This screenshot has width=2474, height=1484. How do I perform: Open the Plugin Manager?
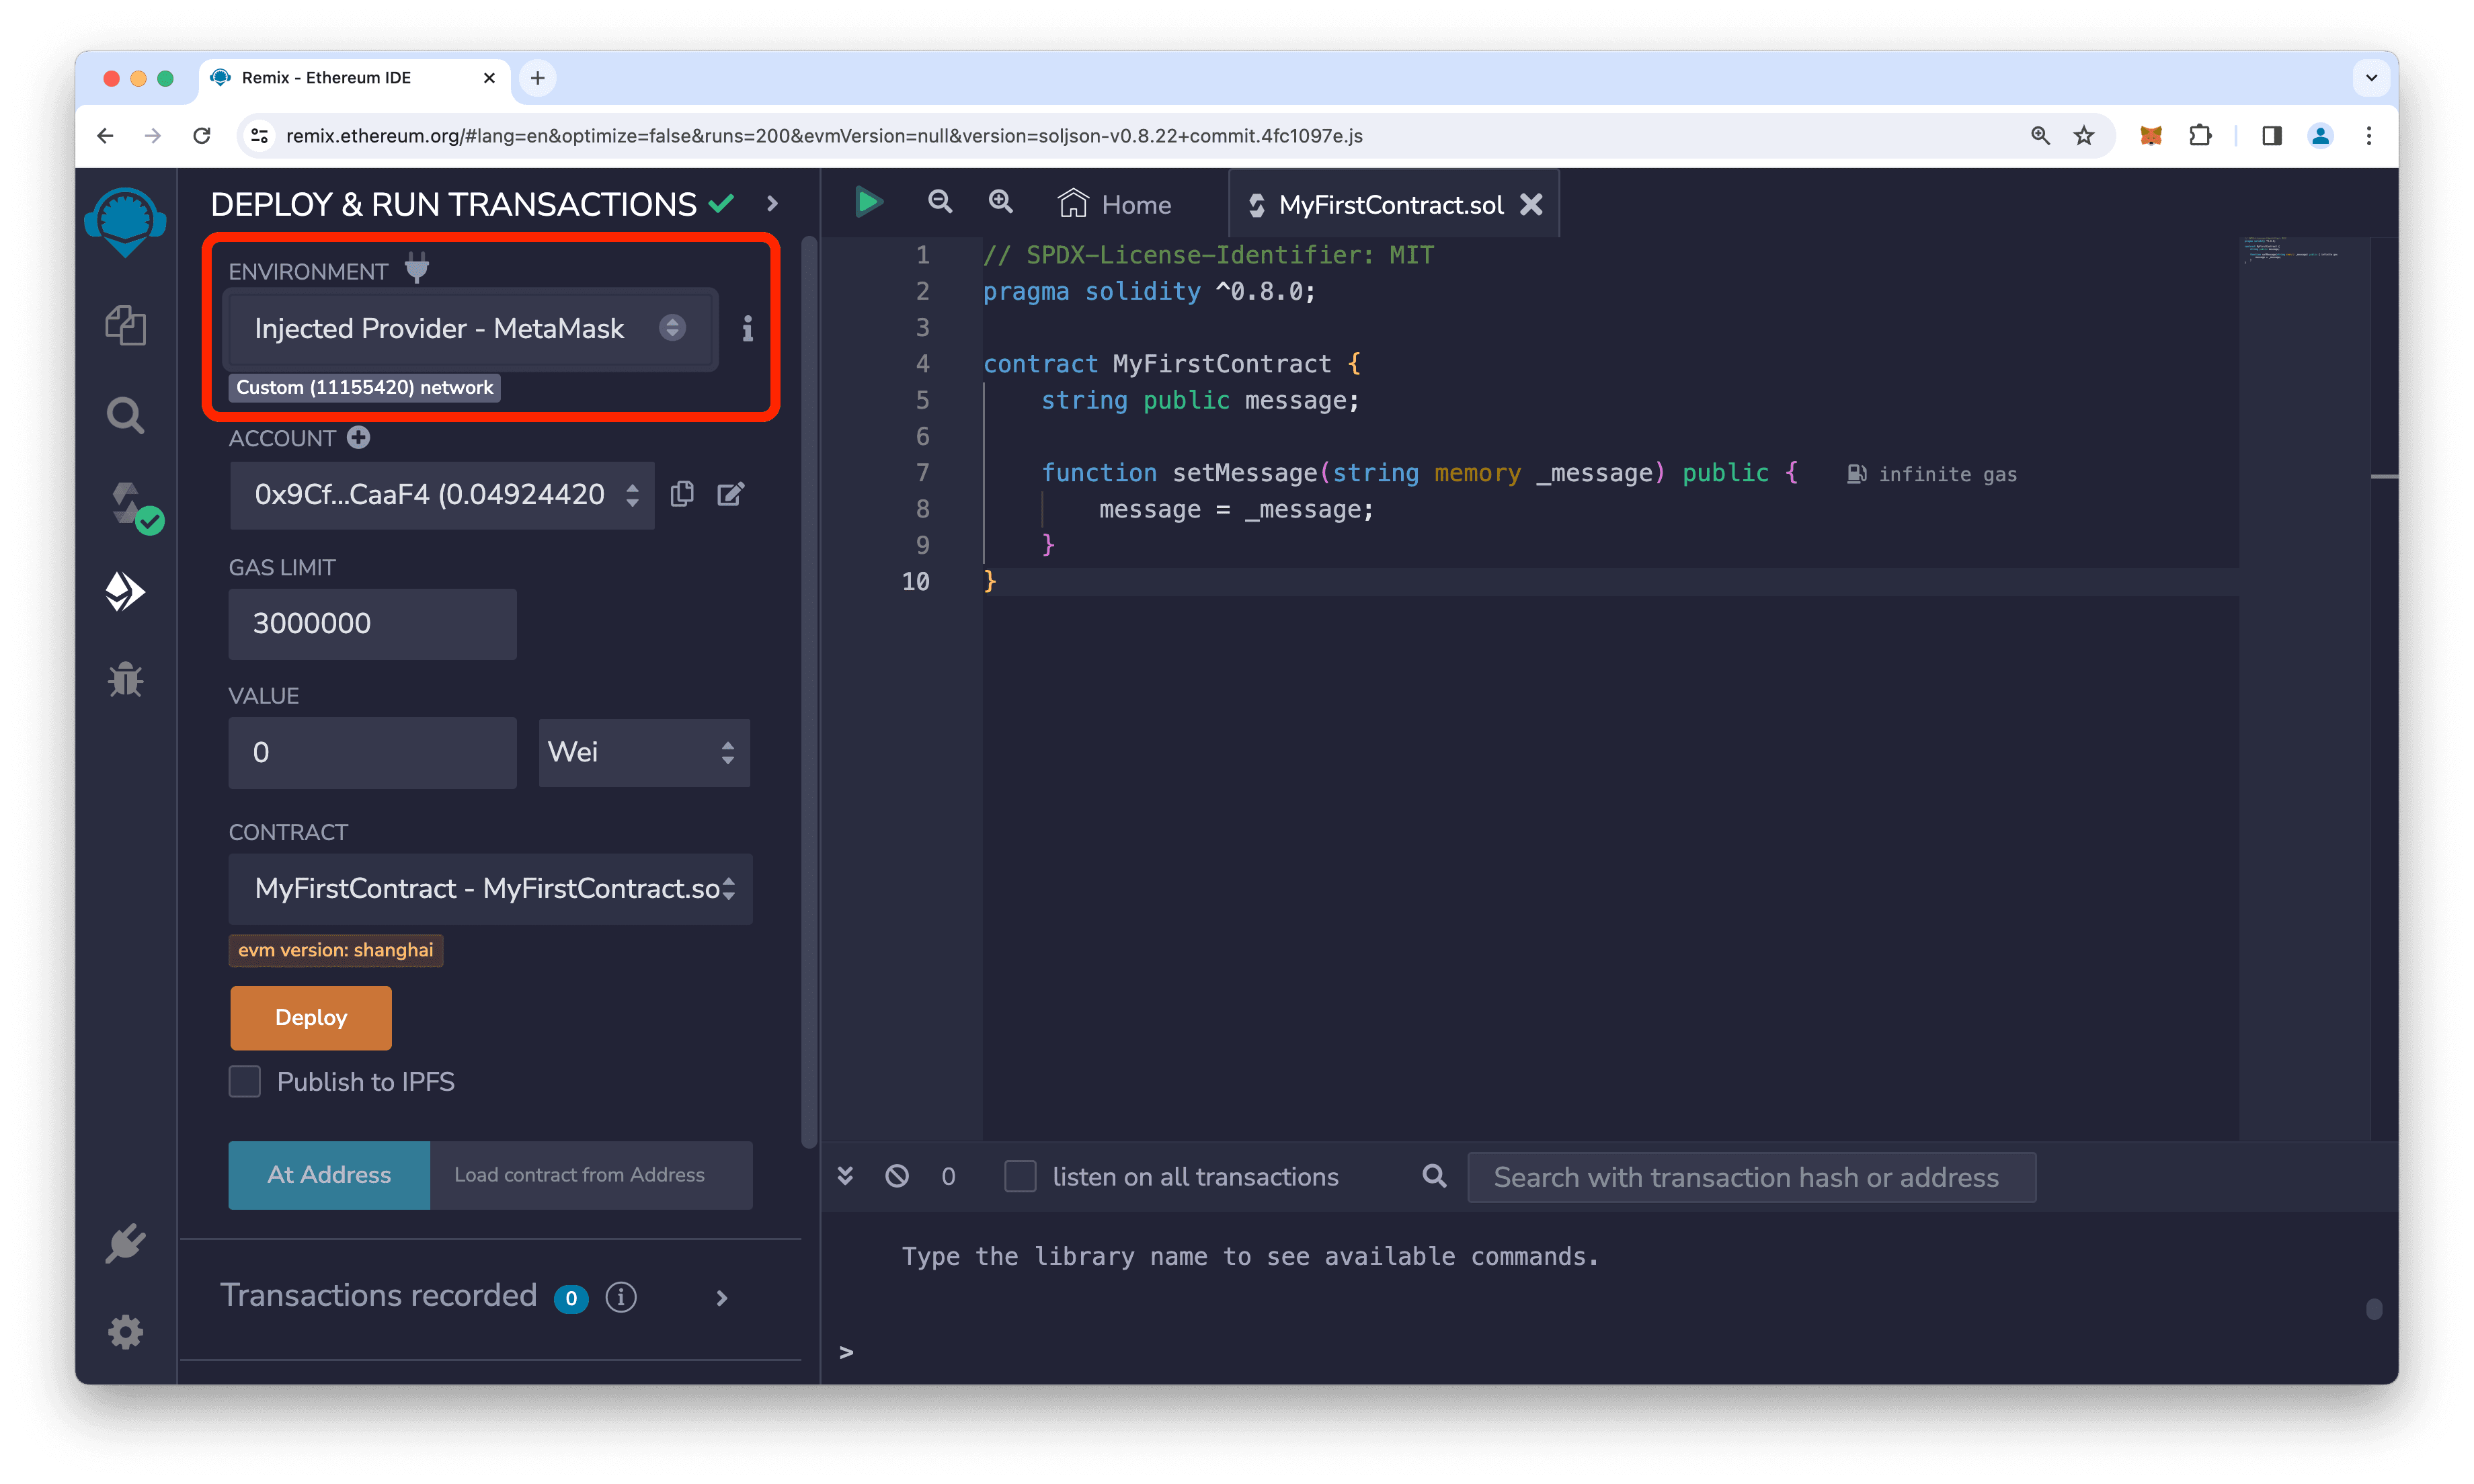pos(125,1243)
